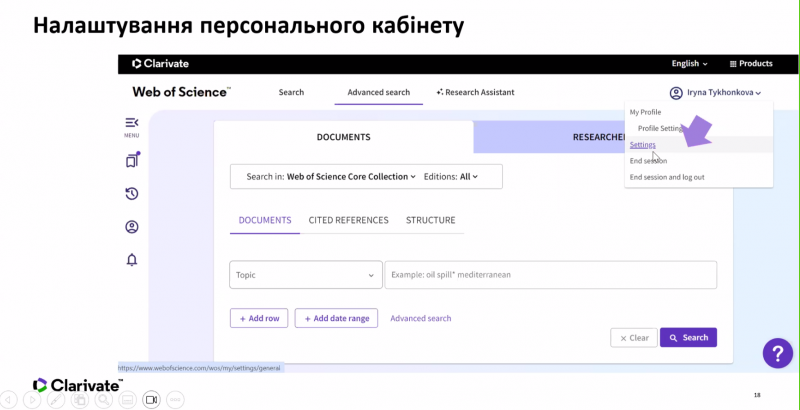Choose My Profile in user menu
The height and width of the screenshot is (410, 800).
point(645,112)
